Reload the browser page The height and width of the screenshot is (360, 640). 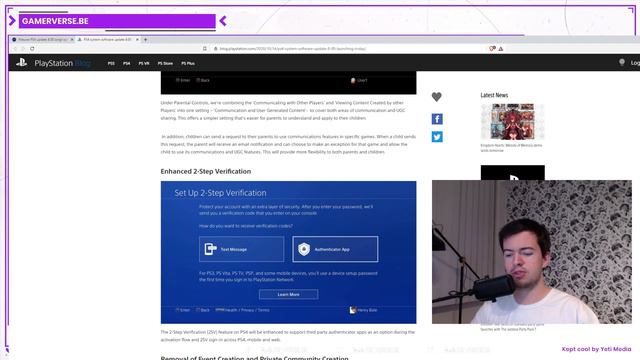point(32,49)
